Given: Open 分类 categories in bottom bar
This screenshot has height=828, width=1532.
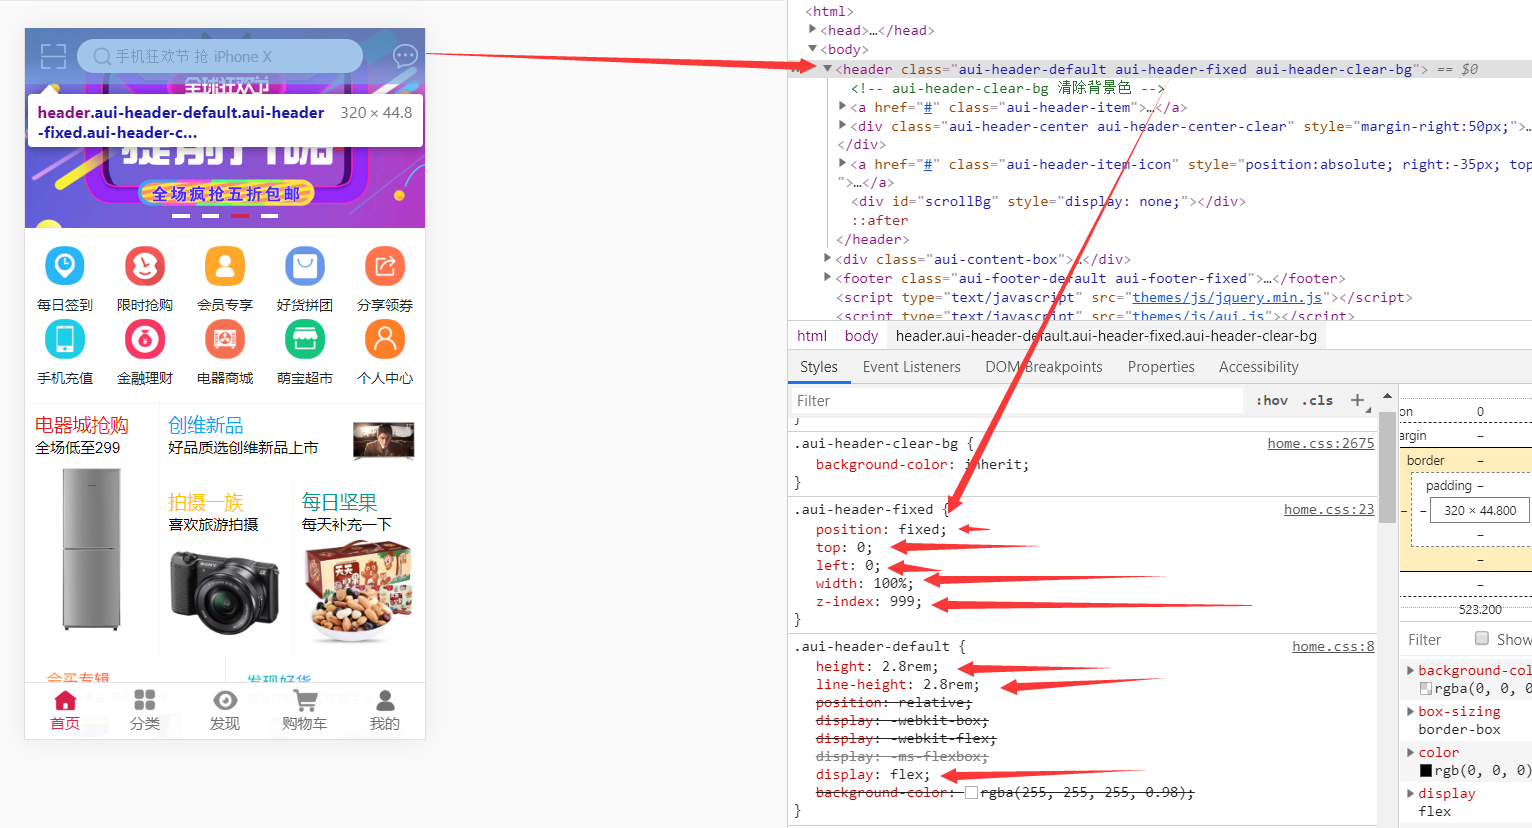Looking at the screenshot, I should [x=145, y=711].
